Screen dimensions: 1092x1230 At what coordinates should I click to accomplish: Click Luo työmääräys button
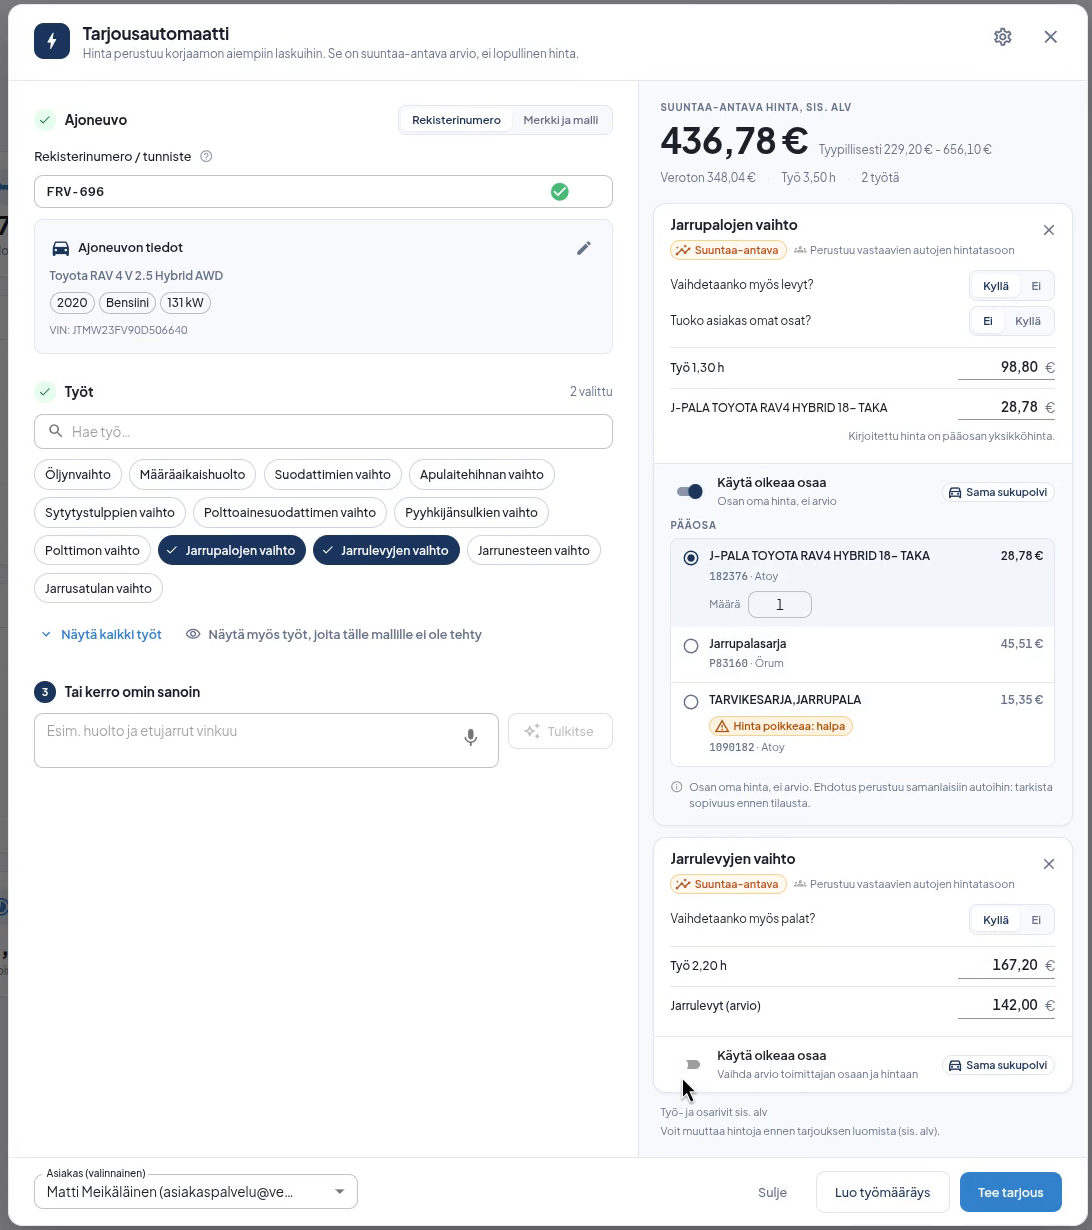pos(882,1192)
